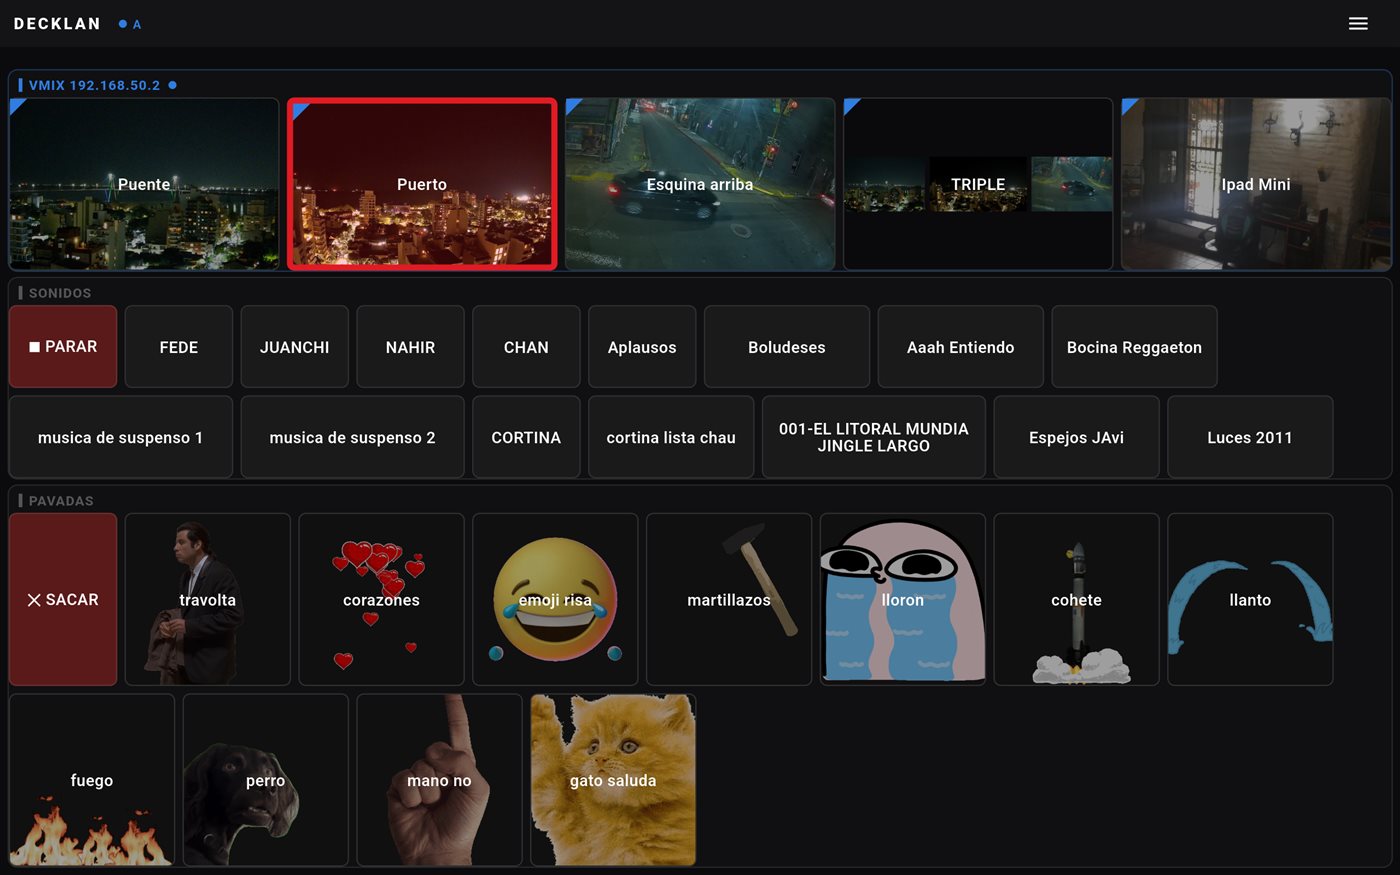
Task: Show the mano no overlay
Action: (x=439, y=780)
